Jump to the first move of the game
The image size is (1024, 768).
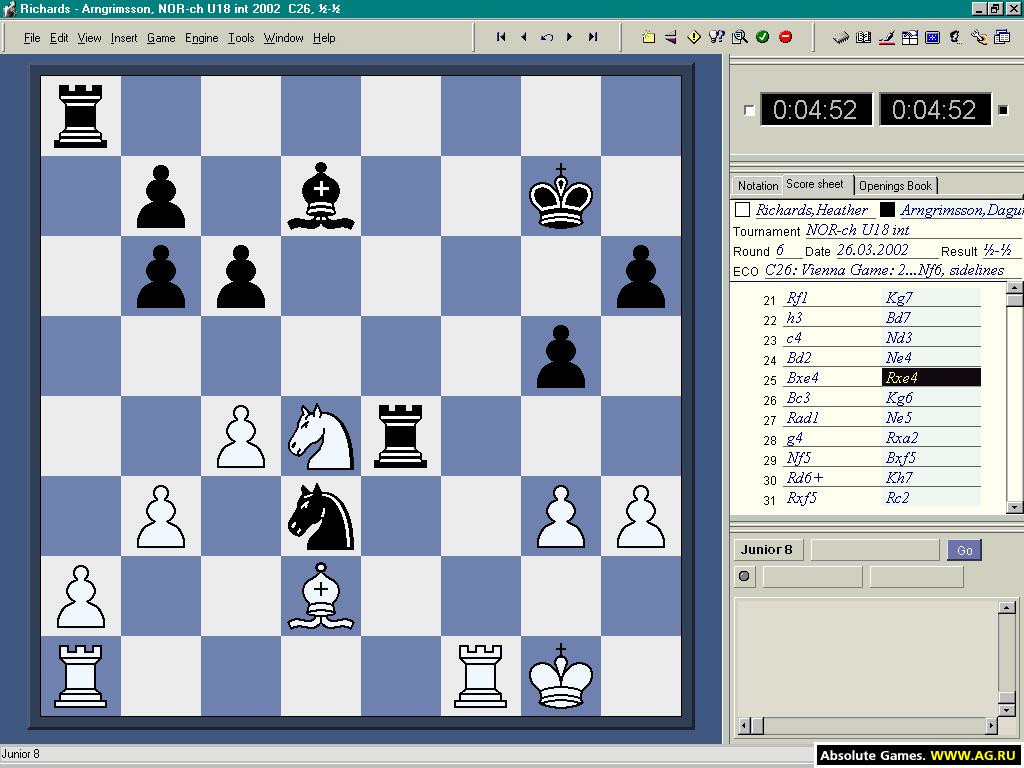(501, 37)
